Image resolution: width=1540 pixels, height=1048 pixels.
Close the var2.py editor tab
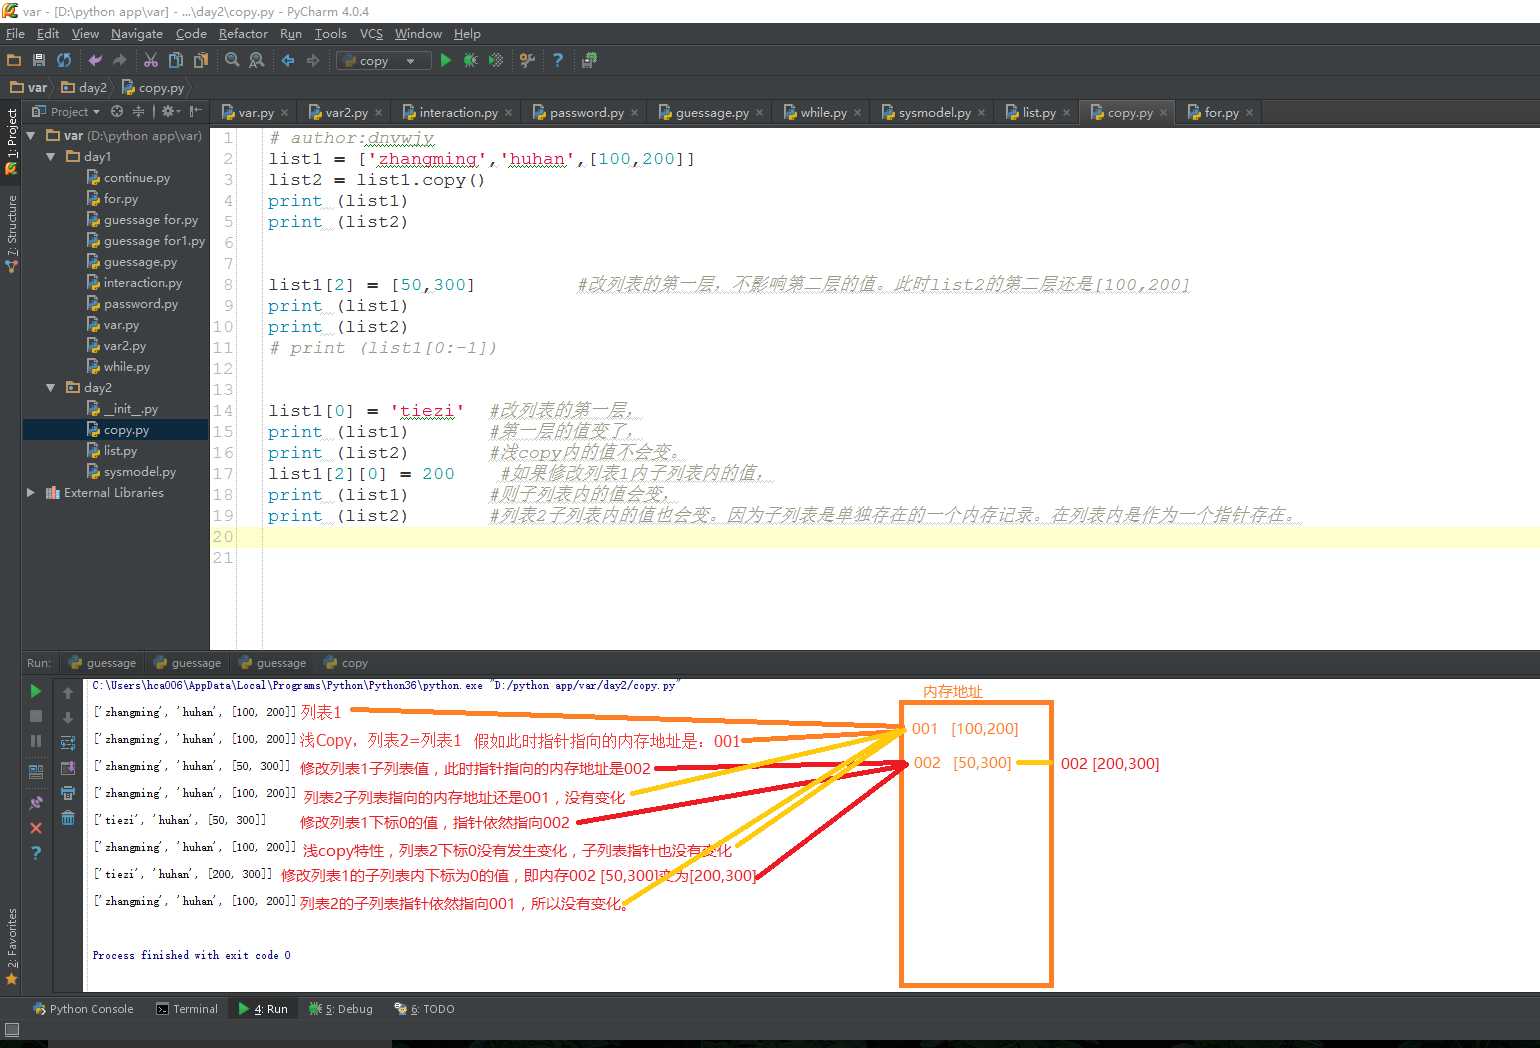tap(378, 113)
